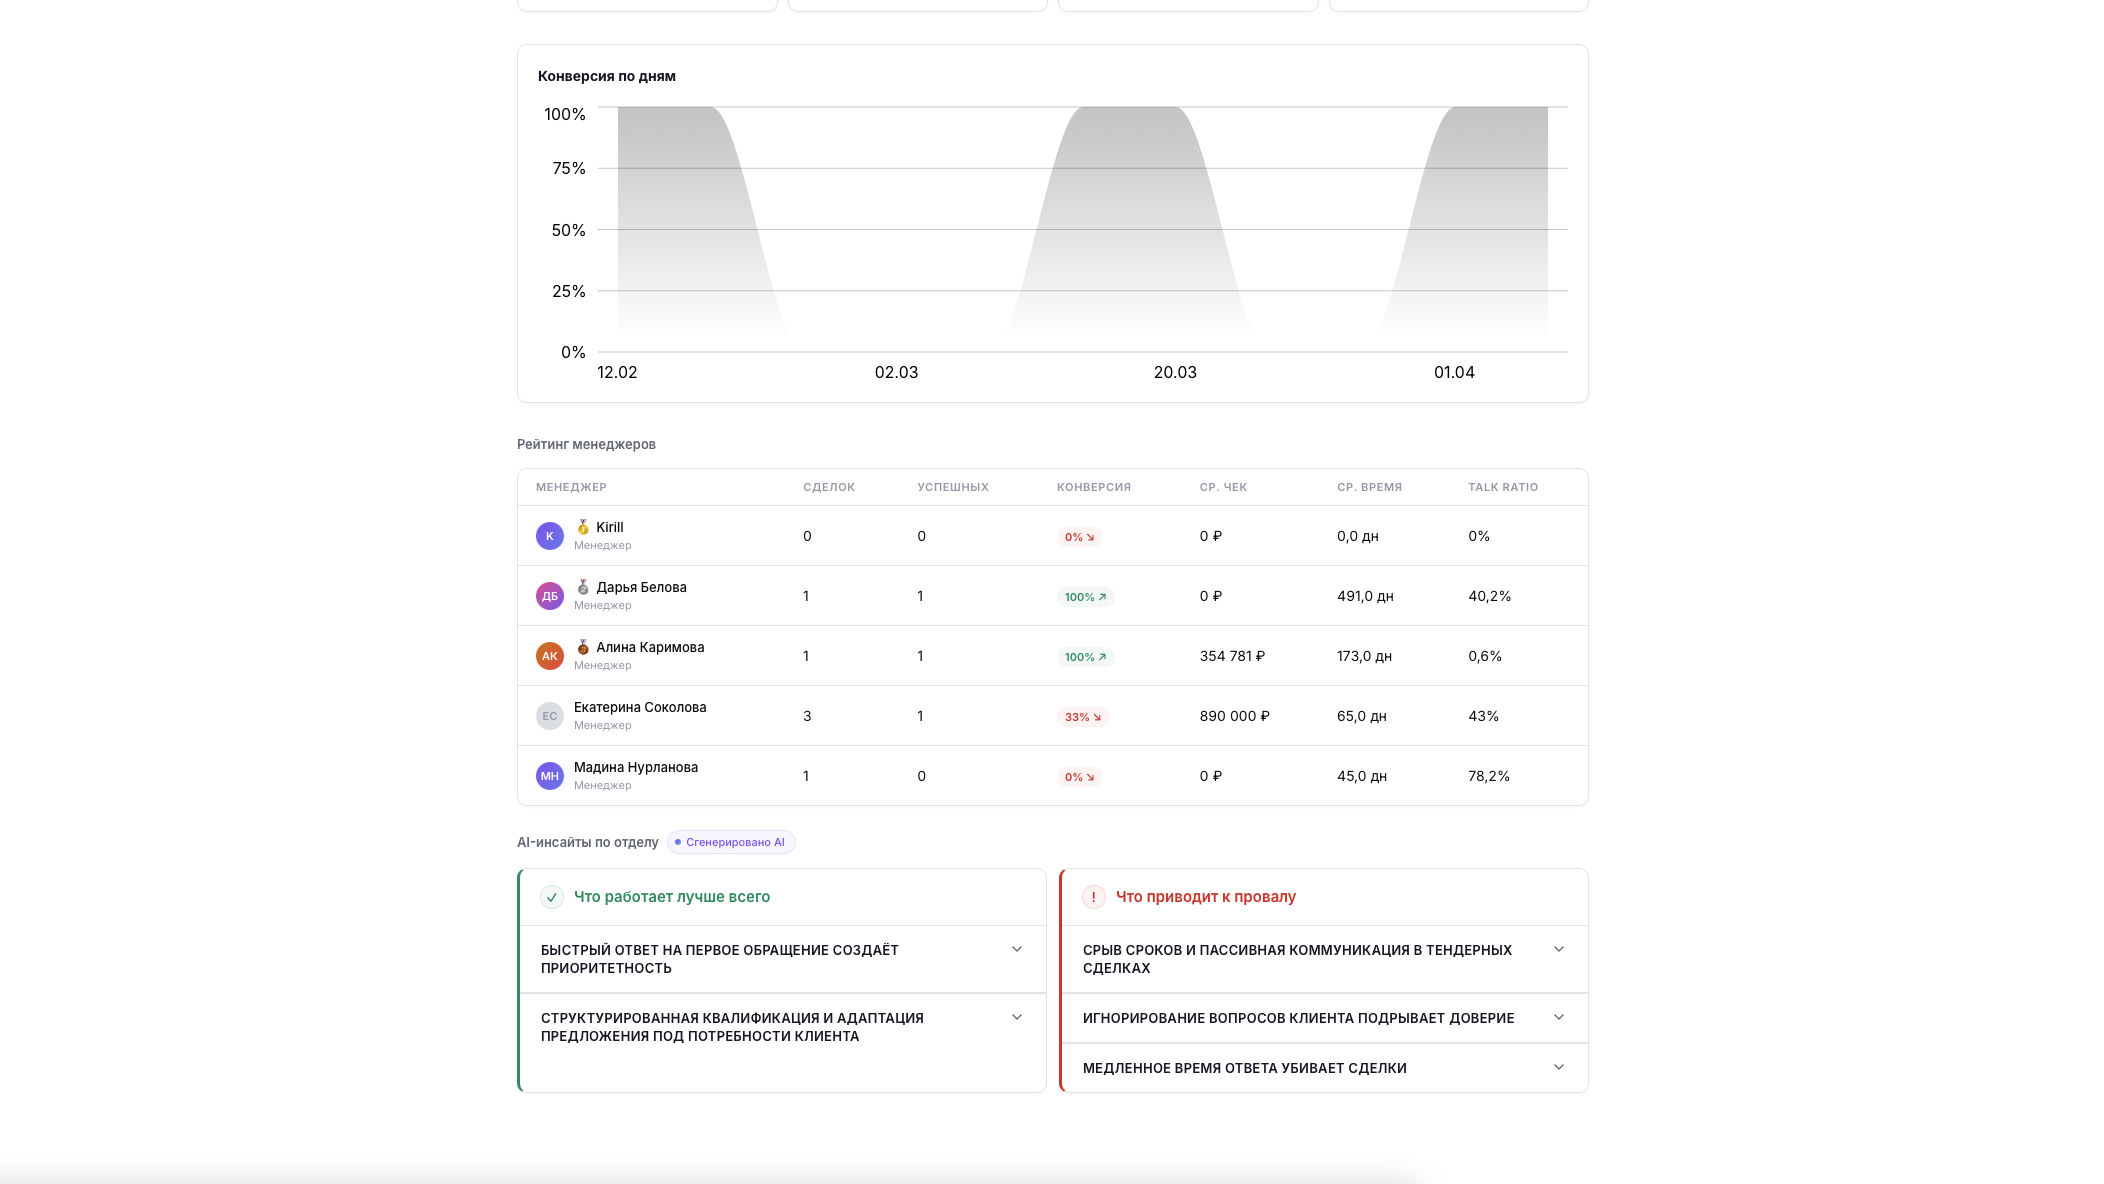The image size is (2104, 1184).
Task: Click Екатерина Соколова's 33% conversion badge
Action: 1082,717
